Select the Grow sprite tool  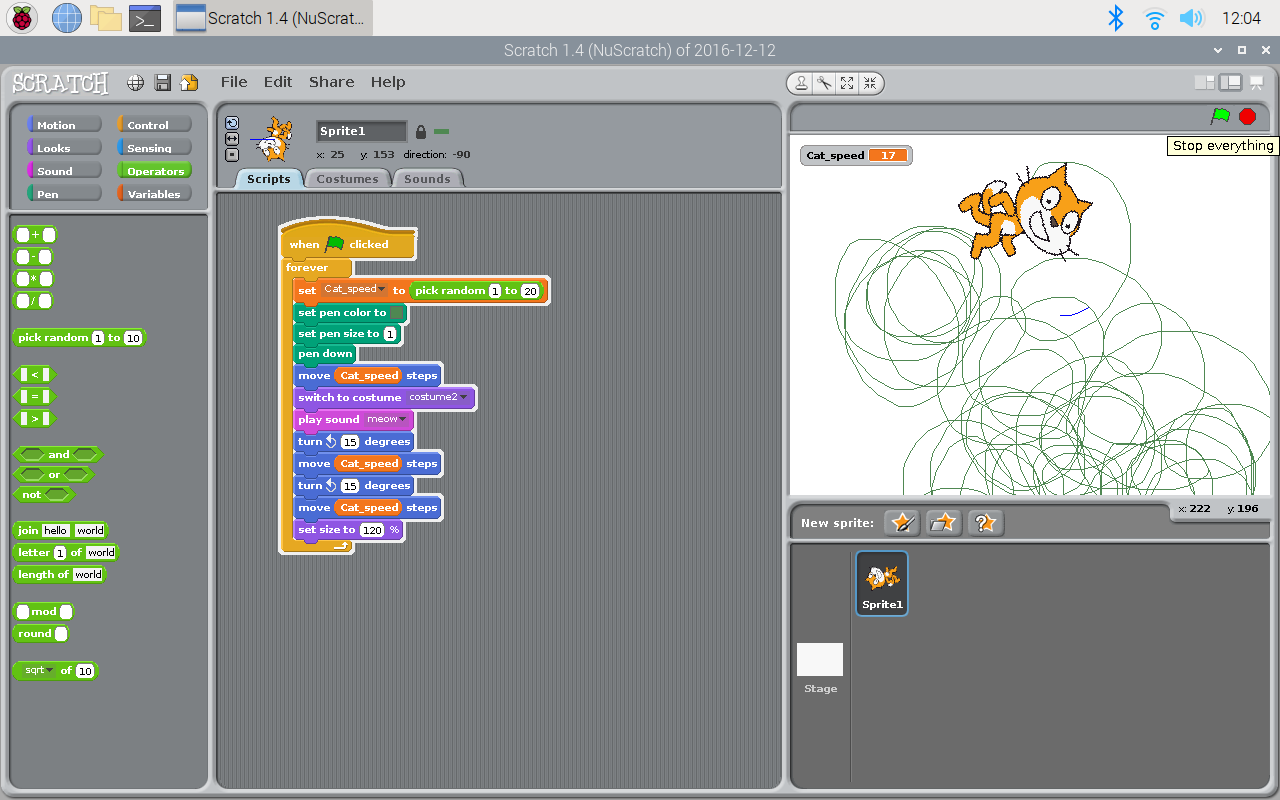(x=847, y=83)
